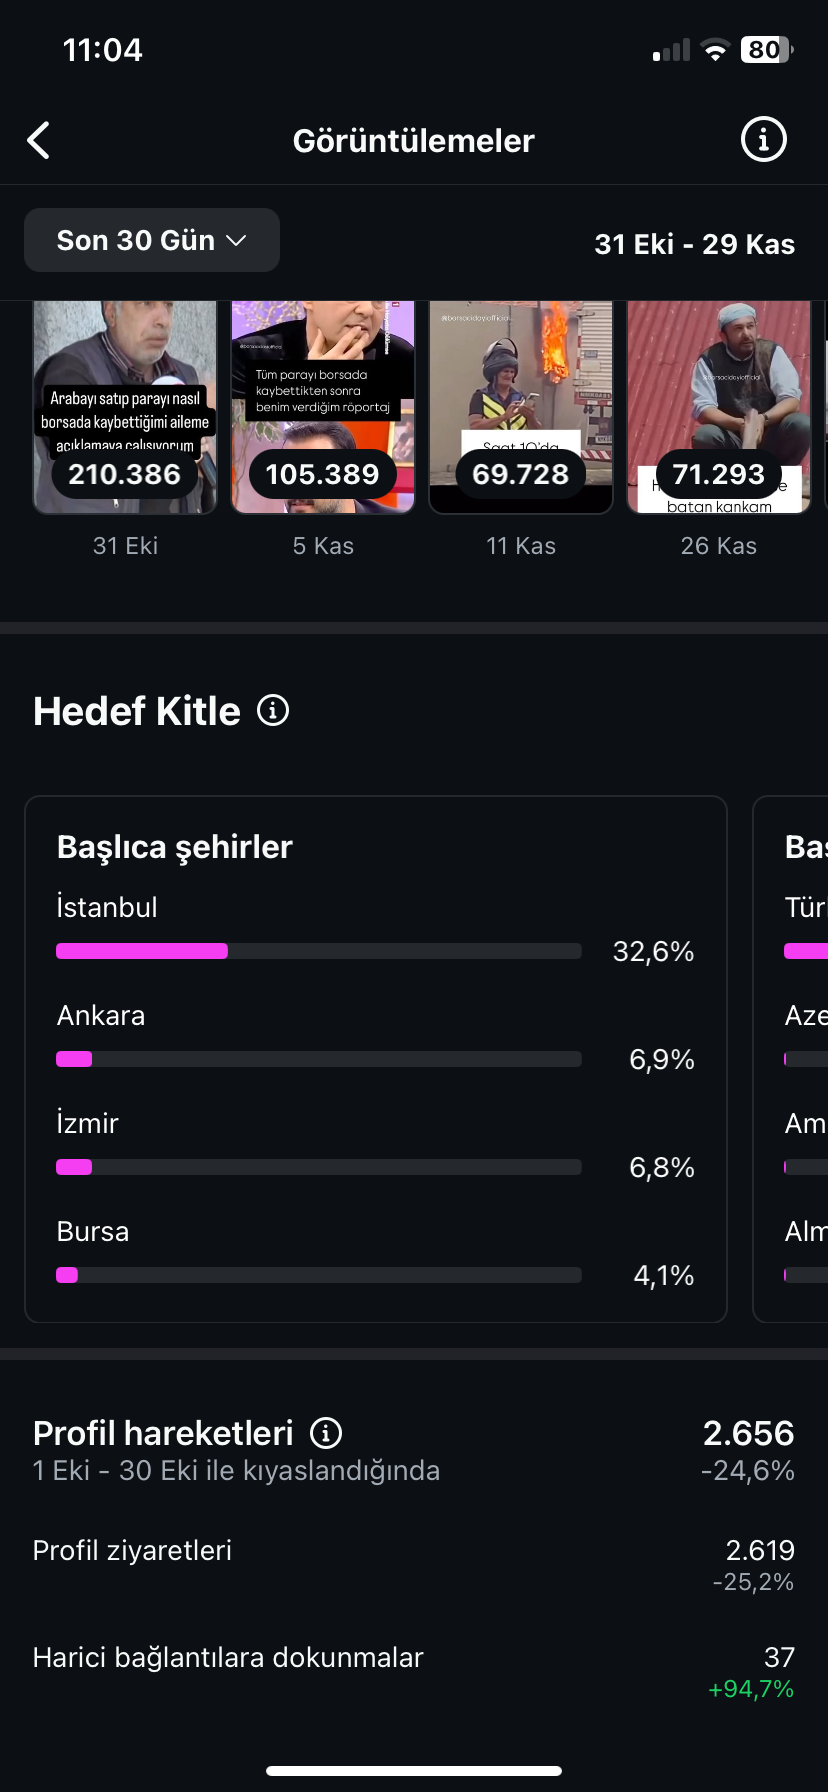Check the Wi-Fi status icon
This screenshot has height=1792, width=828.
pyautogui.click(x=715, y=50)
